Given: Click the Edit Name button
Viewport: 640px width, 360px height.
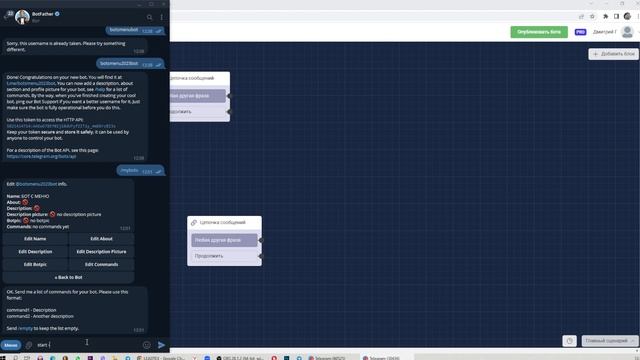Looking at the screenshot, I should coord(35,239).
